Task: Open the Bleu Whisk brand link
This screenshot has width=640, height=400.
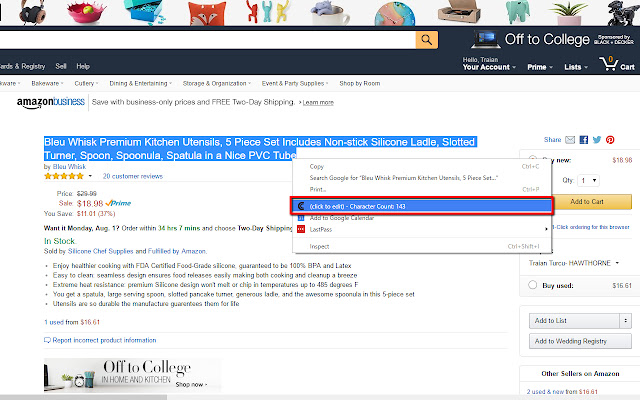Action: [x=69, y=167]
